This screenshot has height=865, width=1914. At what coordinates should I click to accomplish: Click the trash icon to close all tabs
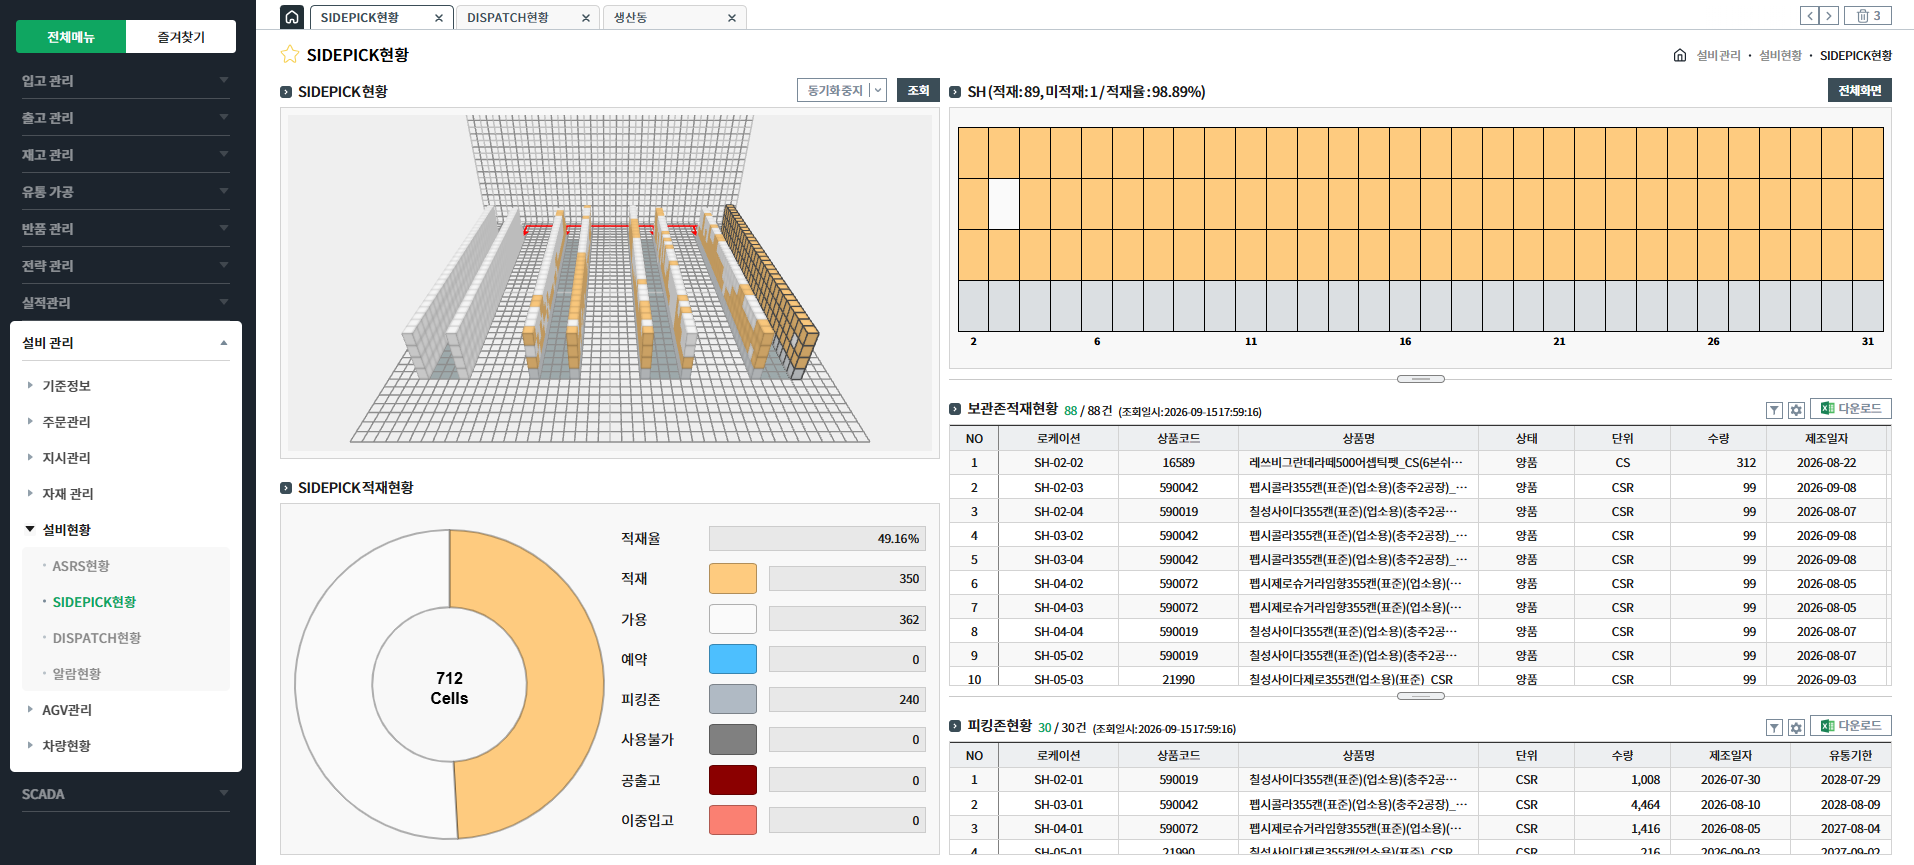point(1868,15)
